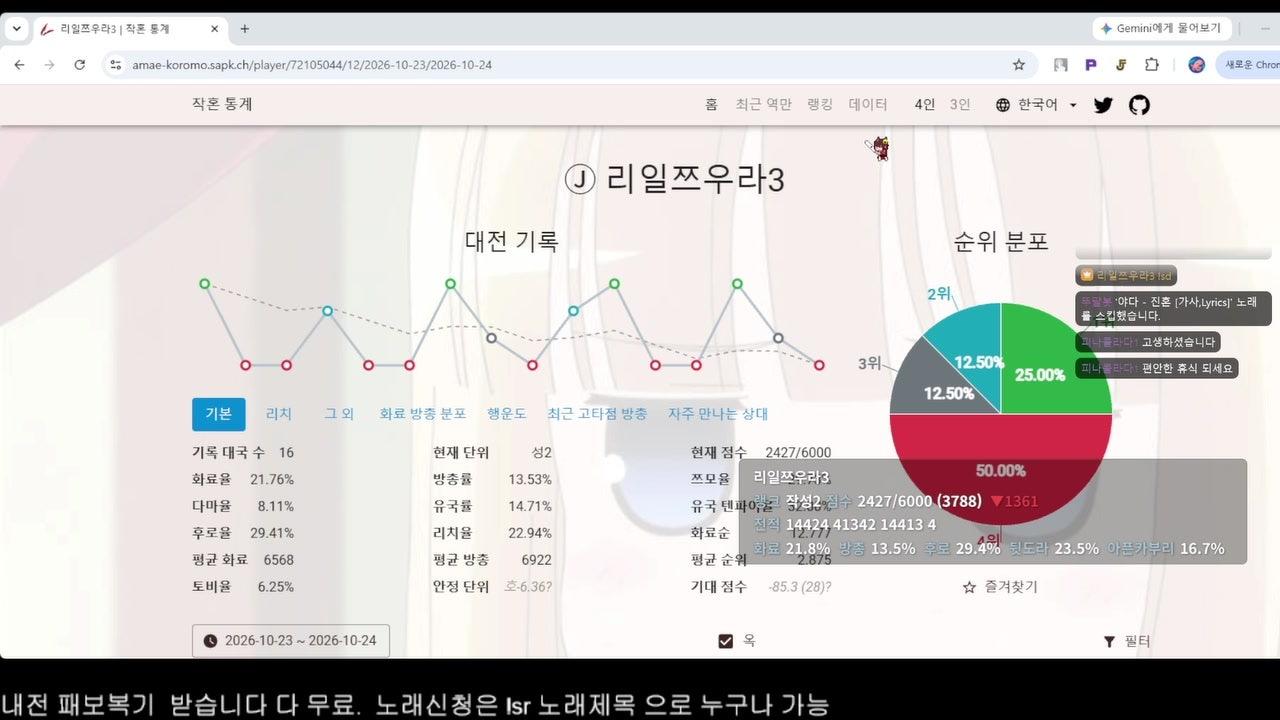The width and height of the screenshot is (1280, 720).
Task: Open the date range picker 2026-10-23 ~ 2026-10-24
Action: (x=291, y=641)
